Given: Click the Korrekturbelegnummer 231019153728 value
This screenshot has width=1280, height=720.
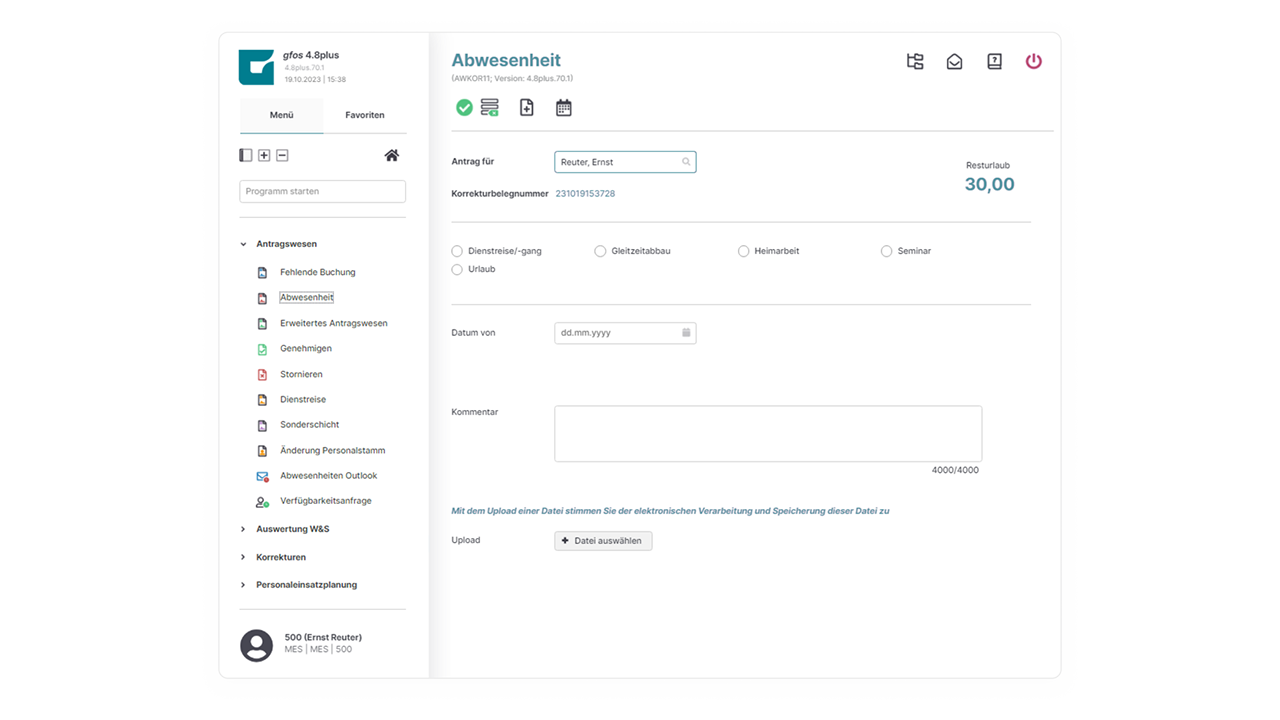Looking at the screenshot, I should pos(585,194).
